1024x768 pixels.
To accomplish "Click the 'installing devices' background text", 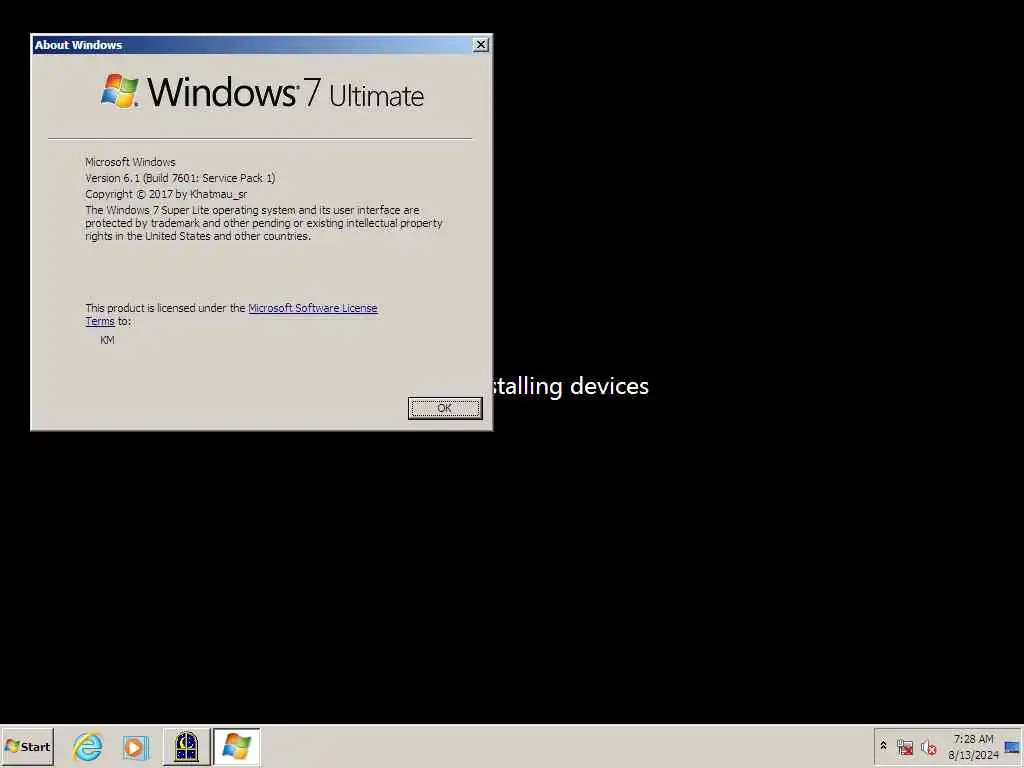I will pyautogui.click(x=571, y=386).
